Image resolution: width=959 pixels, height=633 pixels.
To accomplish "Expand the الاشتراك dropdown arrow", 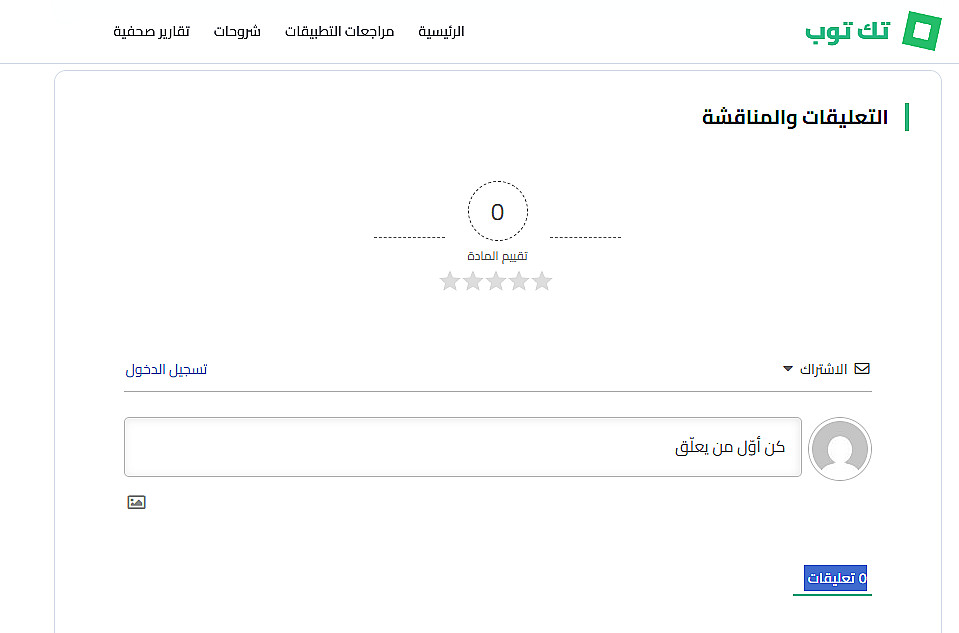I will pyautogui.click(x=788, y=369).
